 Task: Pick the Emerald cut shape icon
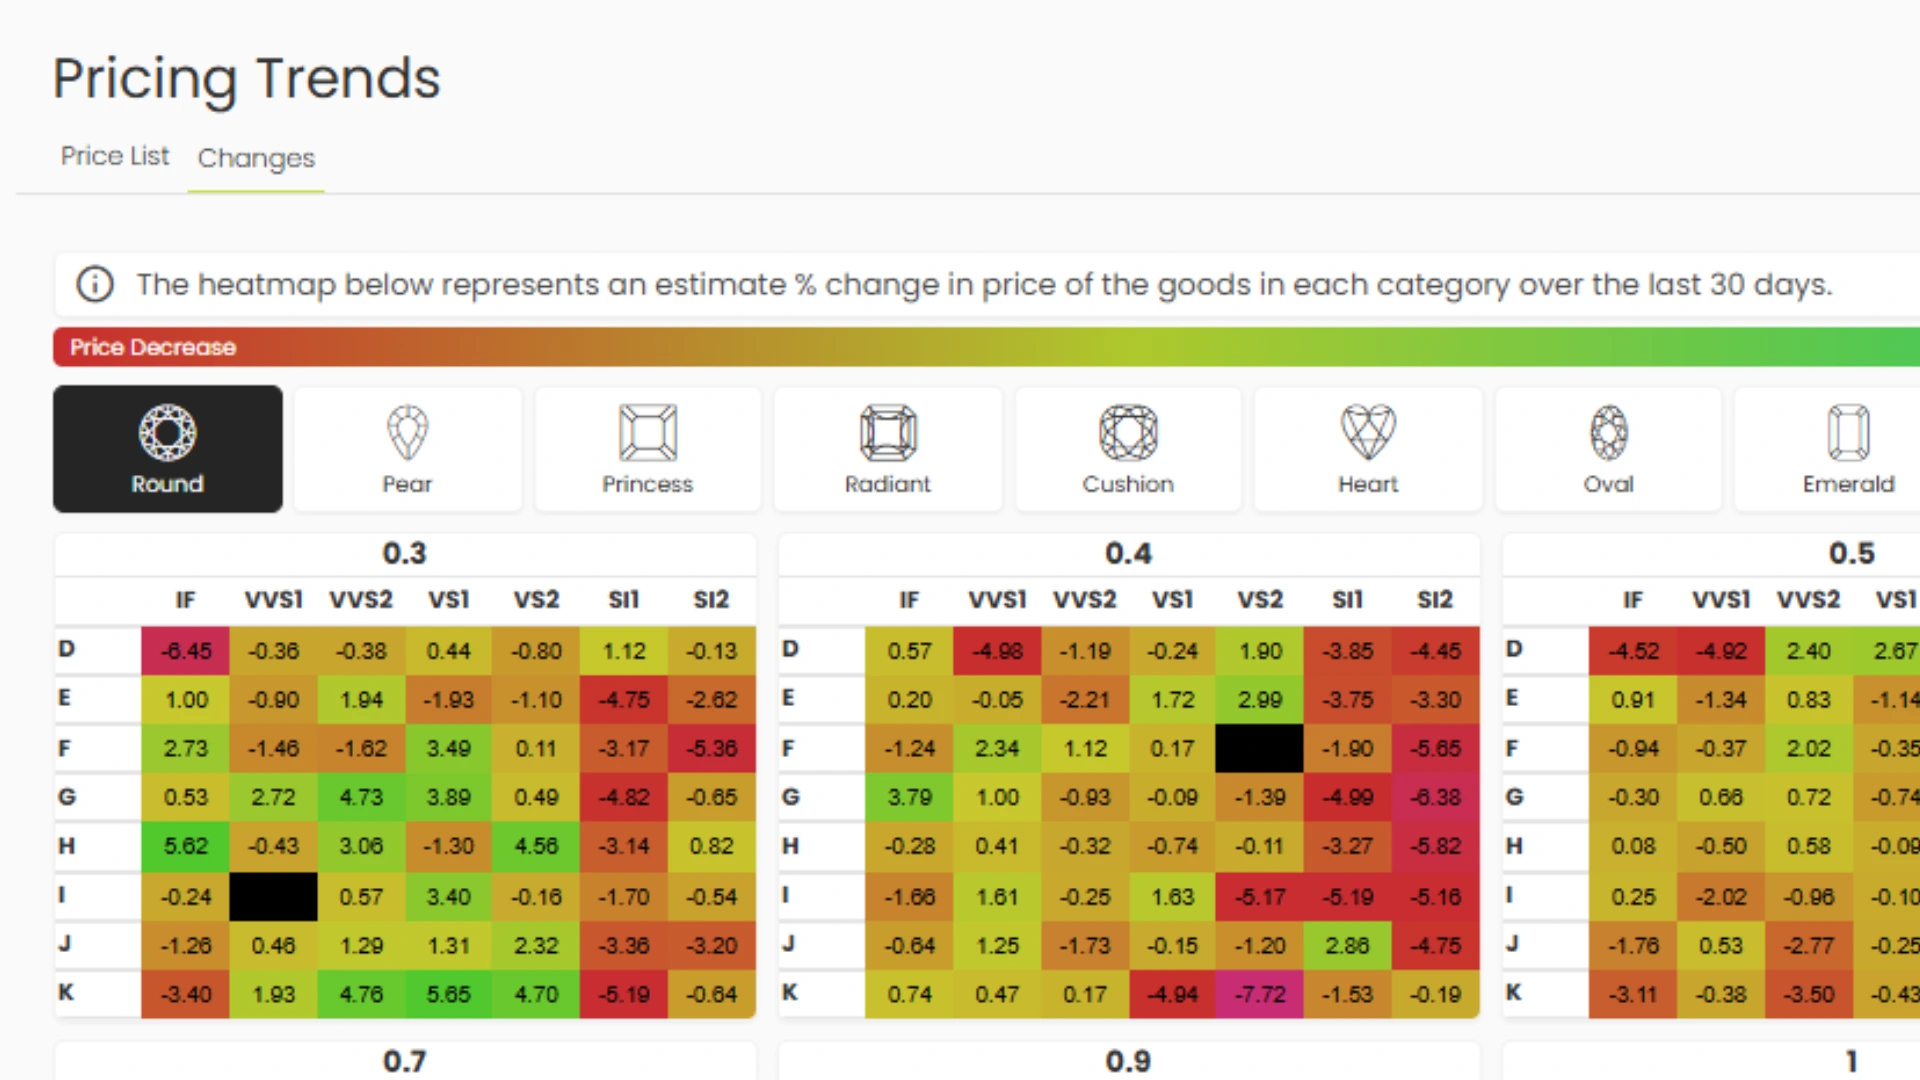(1848, 433)
